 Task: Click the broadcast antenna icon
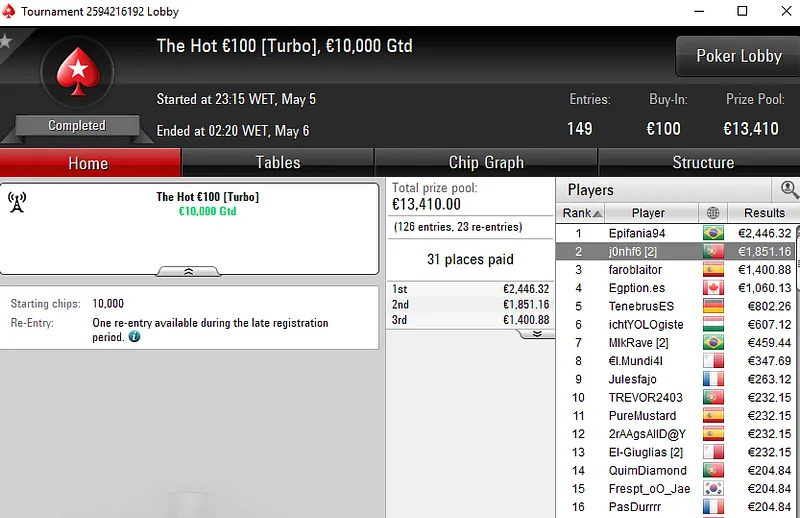tap(16, 203)
